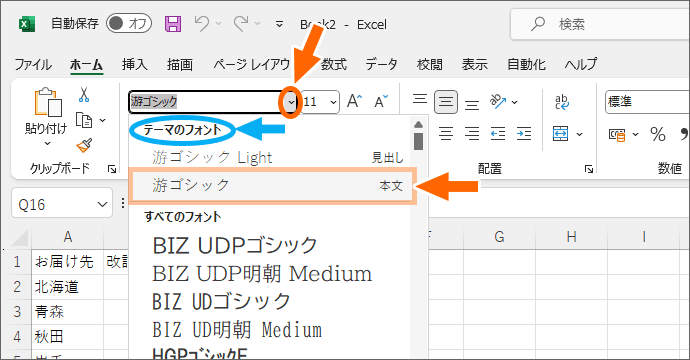Open the Redo history dropdown arrow
690x360 pixels.
pyautogui.click(x=258, y=24)
